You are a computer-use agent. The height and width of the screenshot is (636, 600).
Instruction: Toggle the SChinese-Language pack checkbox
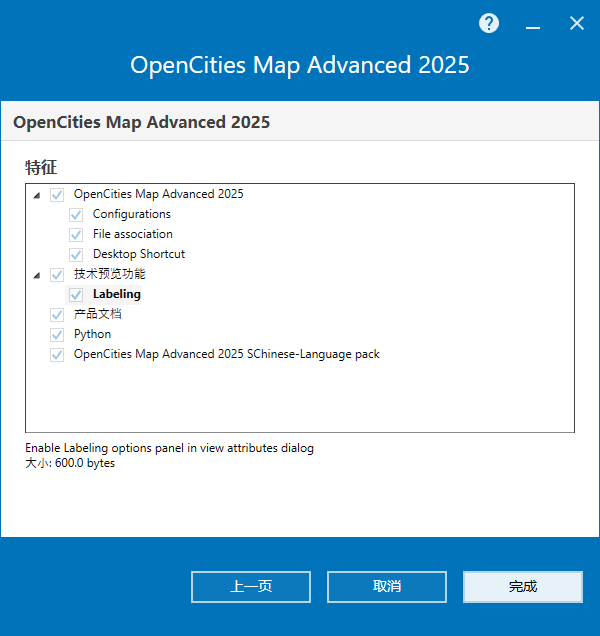57,355
